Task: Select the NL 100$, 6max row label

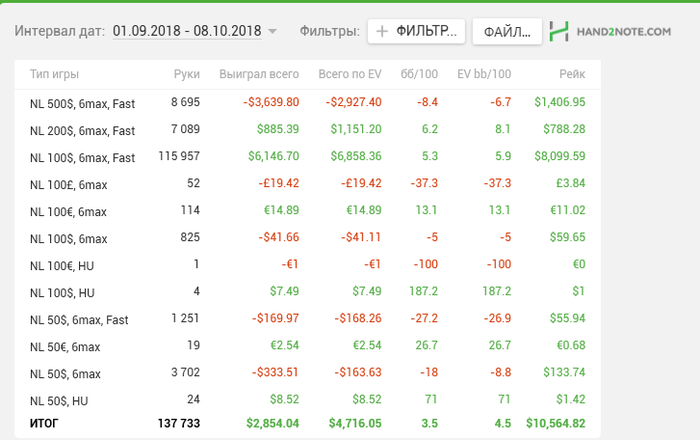Action: click(x=68, y=239)
